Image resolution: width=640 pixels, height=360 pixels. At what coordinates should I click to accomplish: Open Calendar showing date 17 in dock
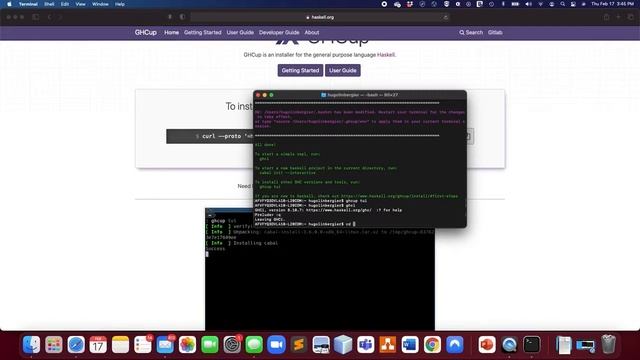pyautogui.click(x=98, y=345)
